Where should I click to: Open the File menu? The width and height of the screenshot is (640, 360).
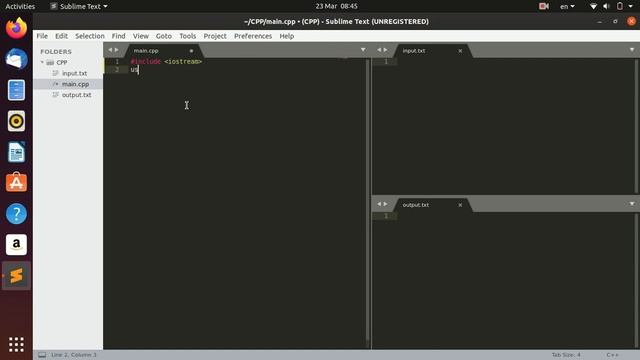click(x=42, y=36)
